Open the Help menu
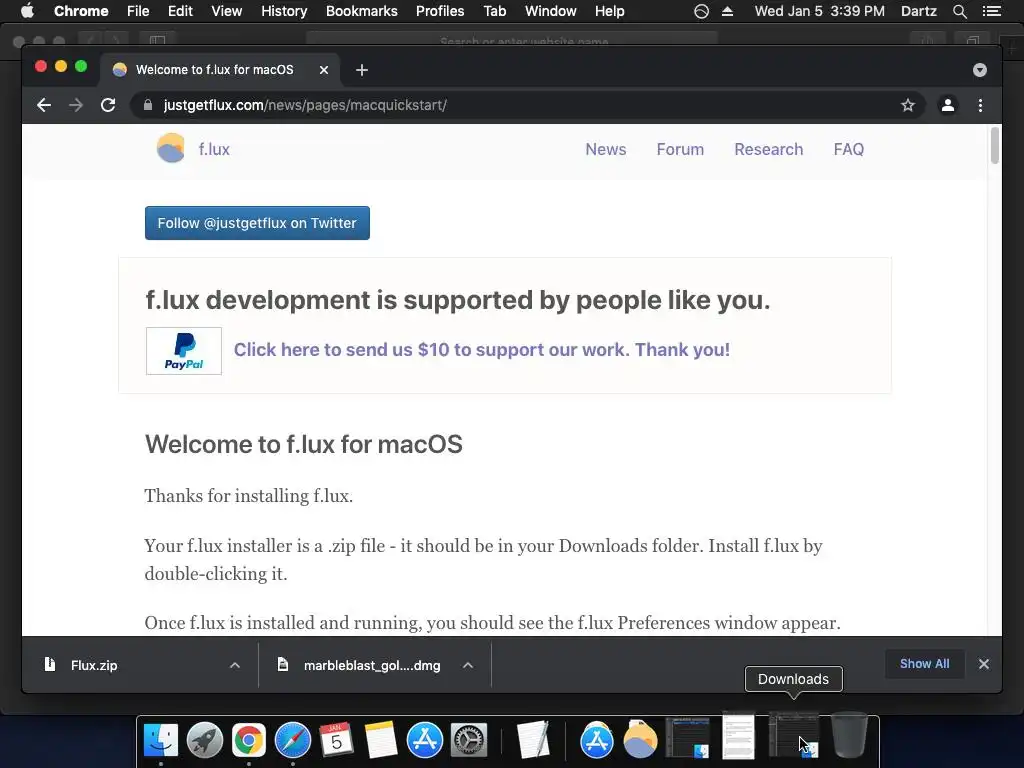Image resolution: width=1024 pixels, height=768 pixels. (609, 11)
